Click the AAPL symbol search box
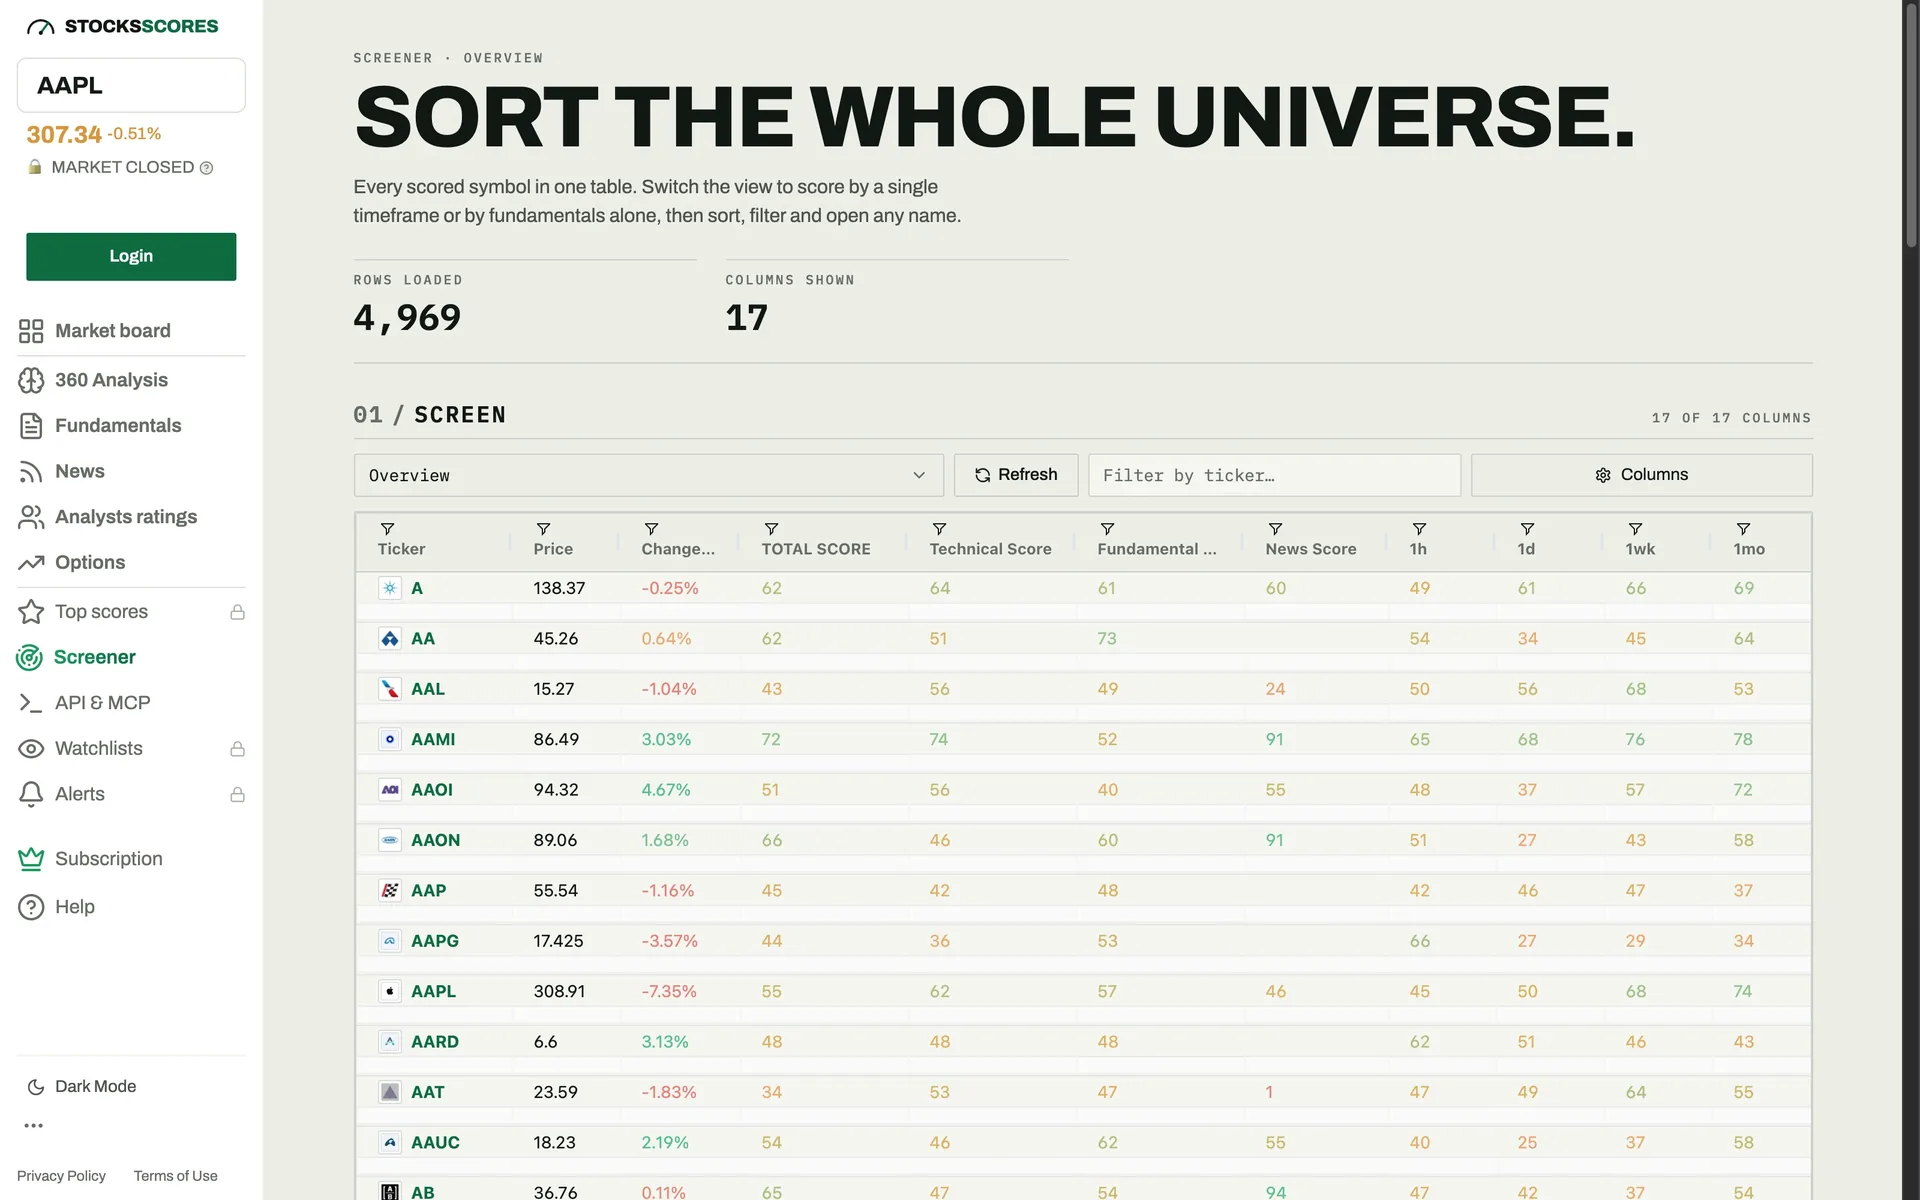Viewport: 1920px width, 1200px height. click(131, 86)
